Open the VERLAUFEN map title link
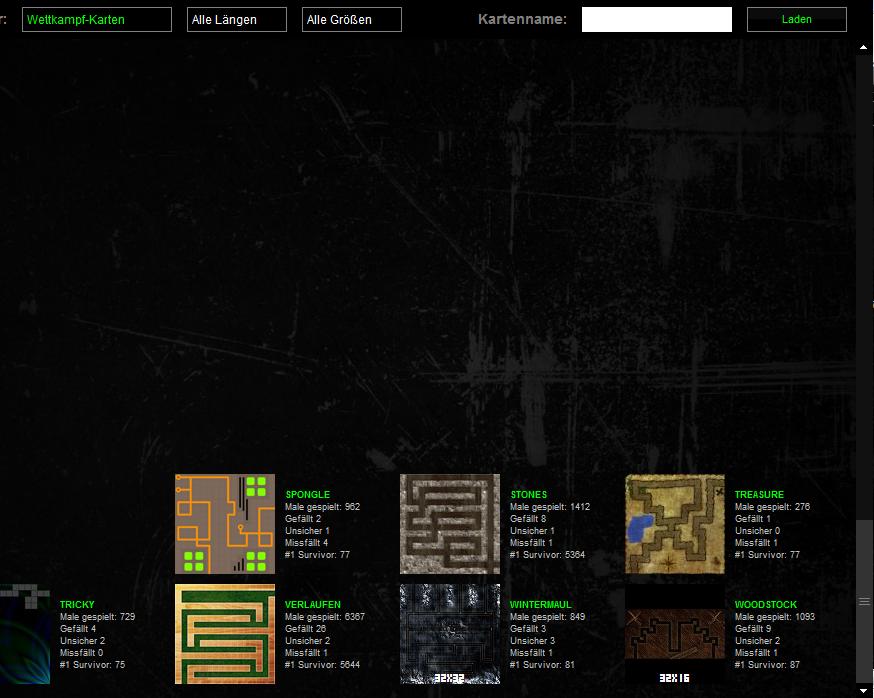Image resolution: width=874 pixels, height=698 pixels. [x=313, y=604]
